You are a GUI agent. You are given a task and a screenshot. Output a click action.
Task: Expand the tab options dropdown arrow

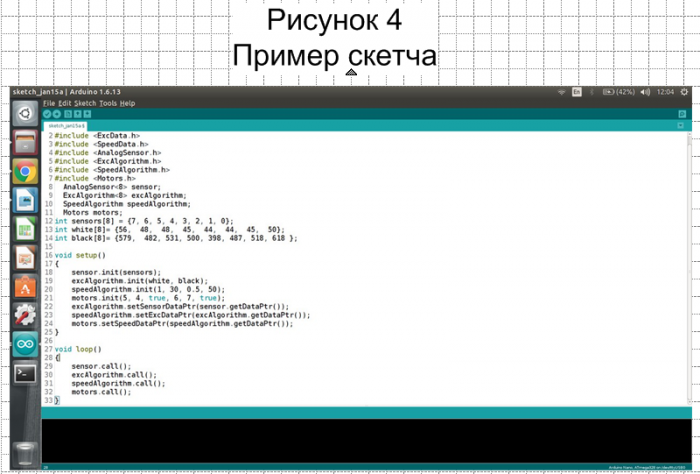[x=683, y=126]
